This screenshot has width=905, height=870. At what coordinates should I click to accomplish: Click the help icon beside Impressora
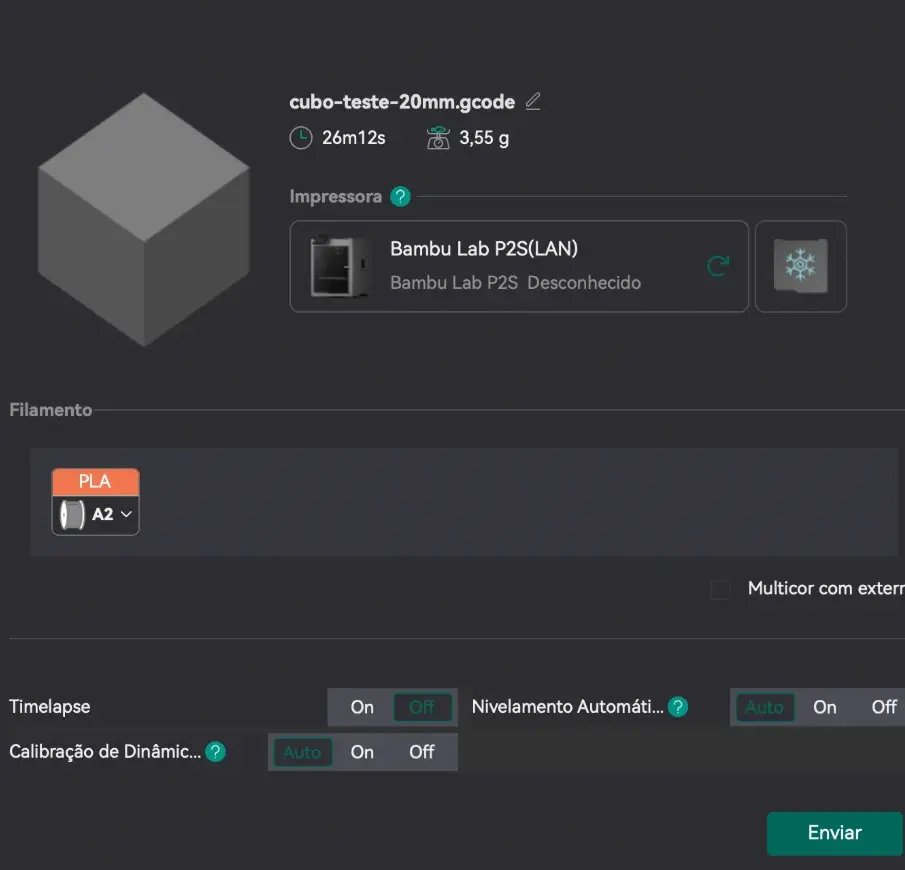tap(400, 197)
